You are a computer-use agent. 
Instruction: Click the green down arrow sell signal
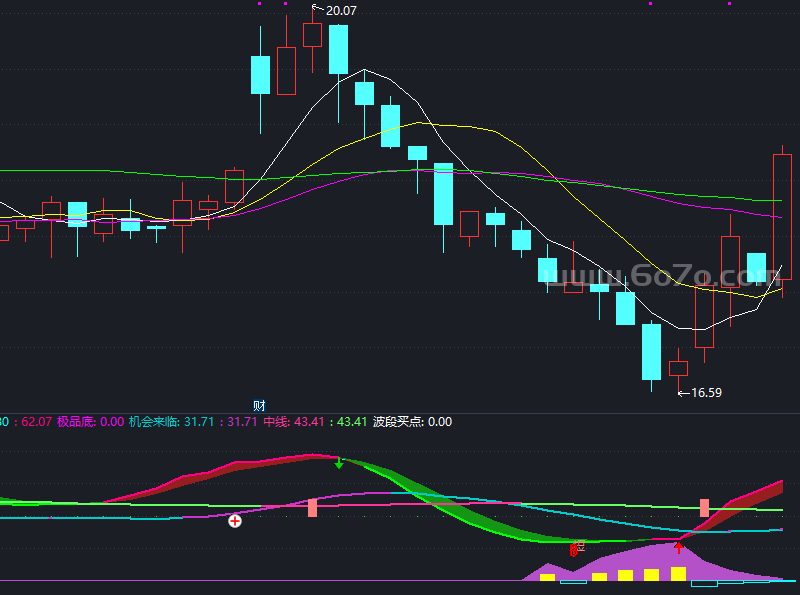tap(339, 463)
